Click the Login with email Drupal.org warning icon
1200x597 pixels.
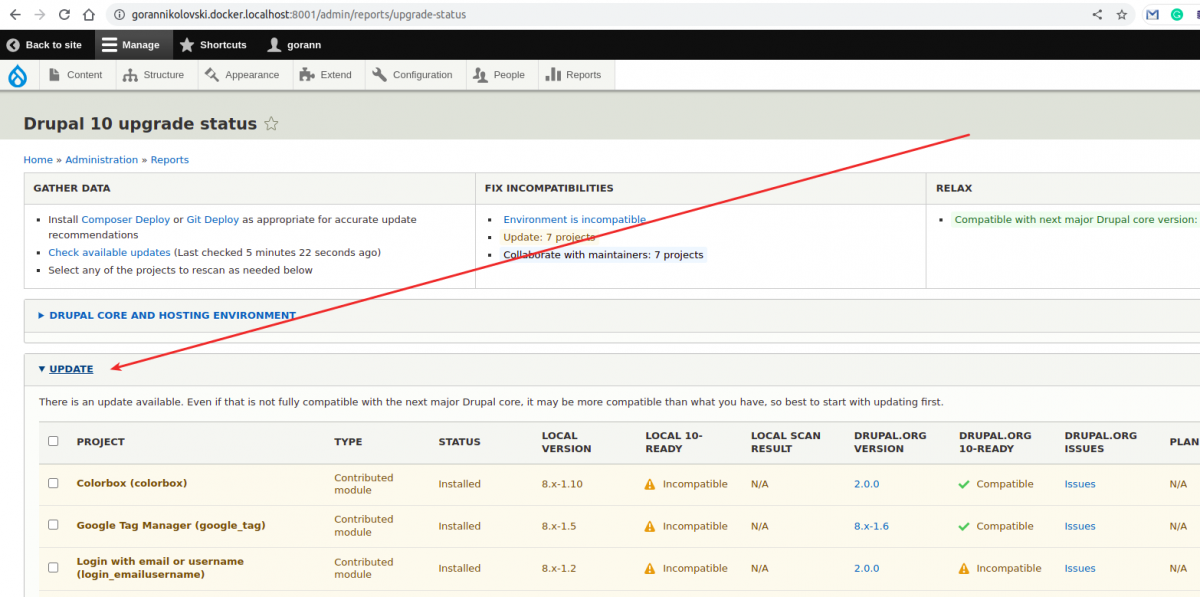pyautogui.click(x=964, y=568)
